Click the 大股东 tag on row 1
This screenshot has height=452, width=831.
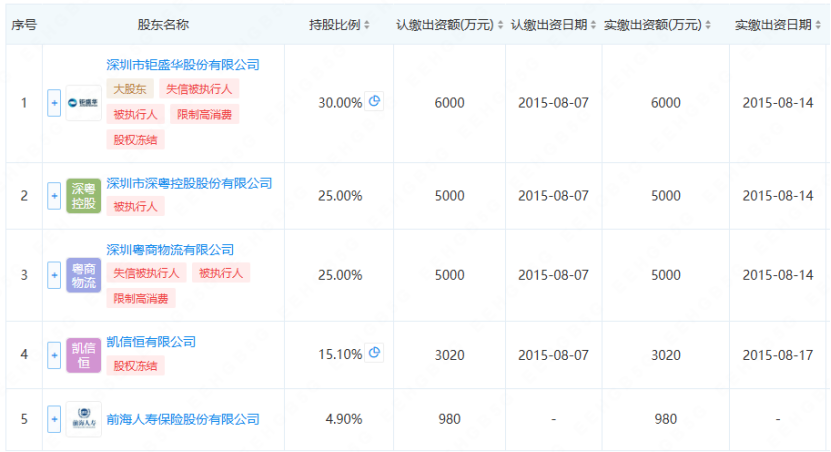pos(128,89)
